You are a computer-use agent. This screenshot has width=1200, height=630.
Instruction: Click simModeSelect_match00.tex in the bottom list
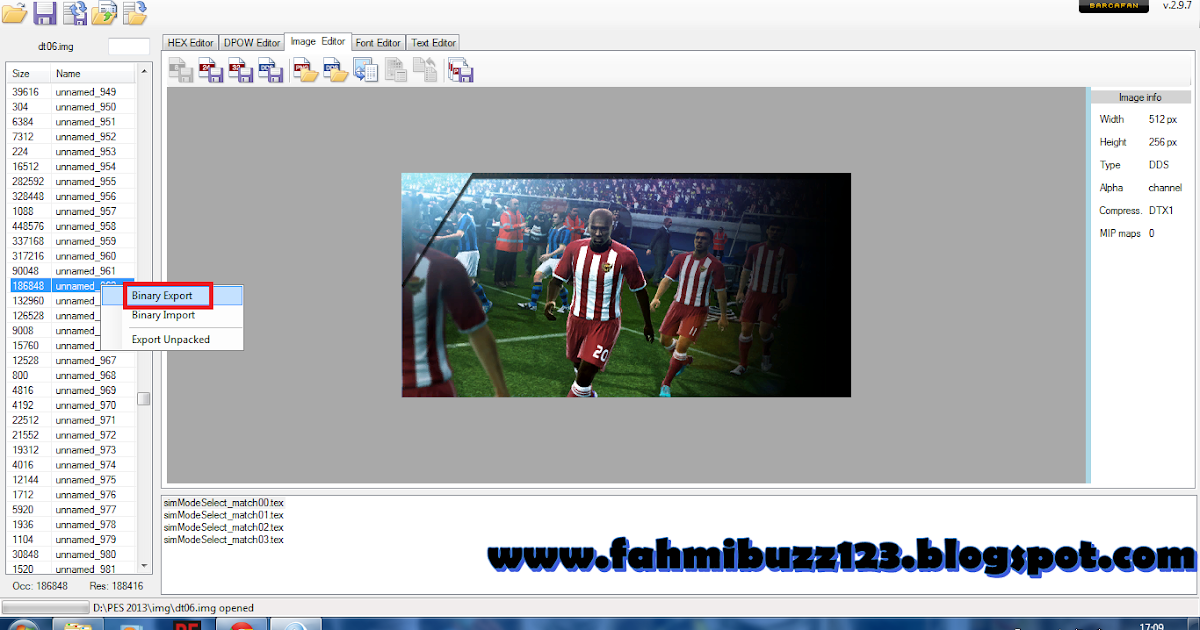tap(224, 502)
